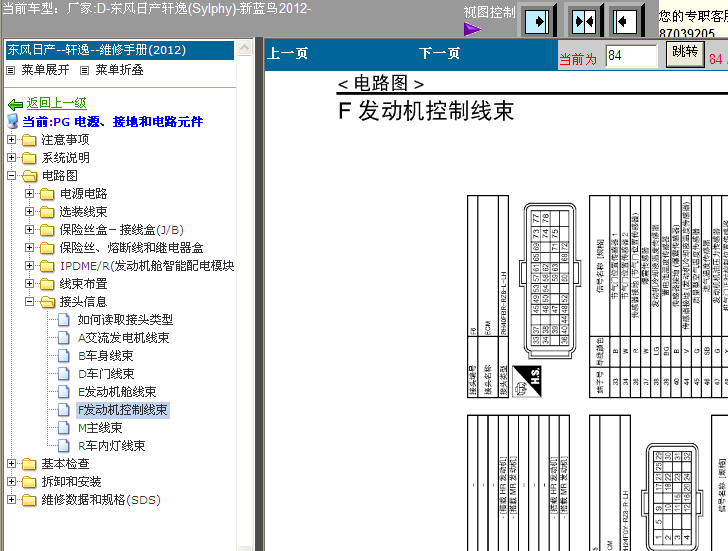Click the page icon for B车身线束
This screenshot has width=728, height=551.
(x=64, y=356)
